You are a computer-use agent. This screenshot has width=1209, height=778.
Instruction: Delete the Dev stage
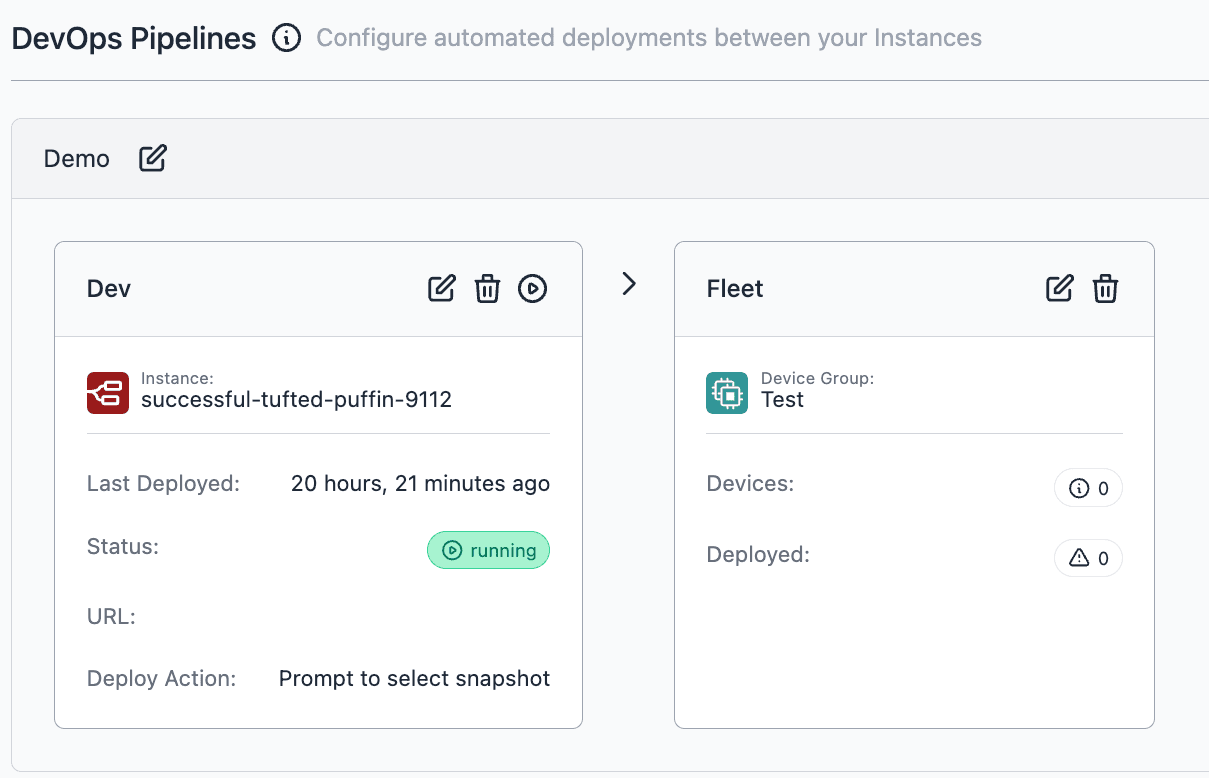point(487,289)
